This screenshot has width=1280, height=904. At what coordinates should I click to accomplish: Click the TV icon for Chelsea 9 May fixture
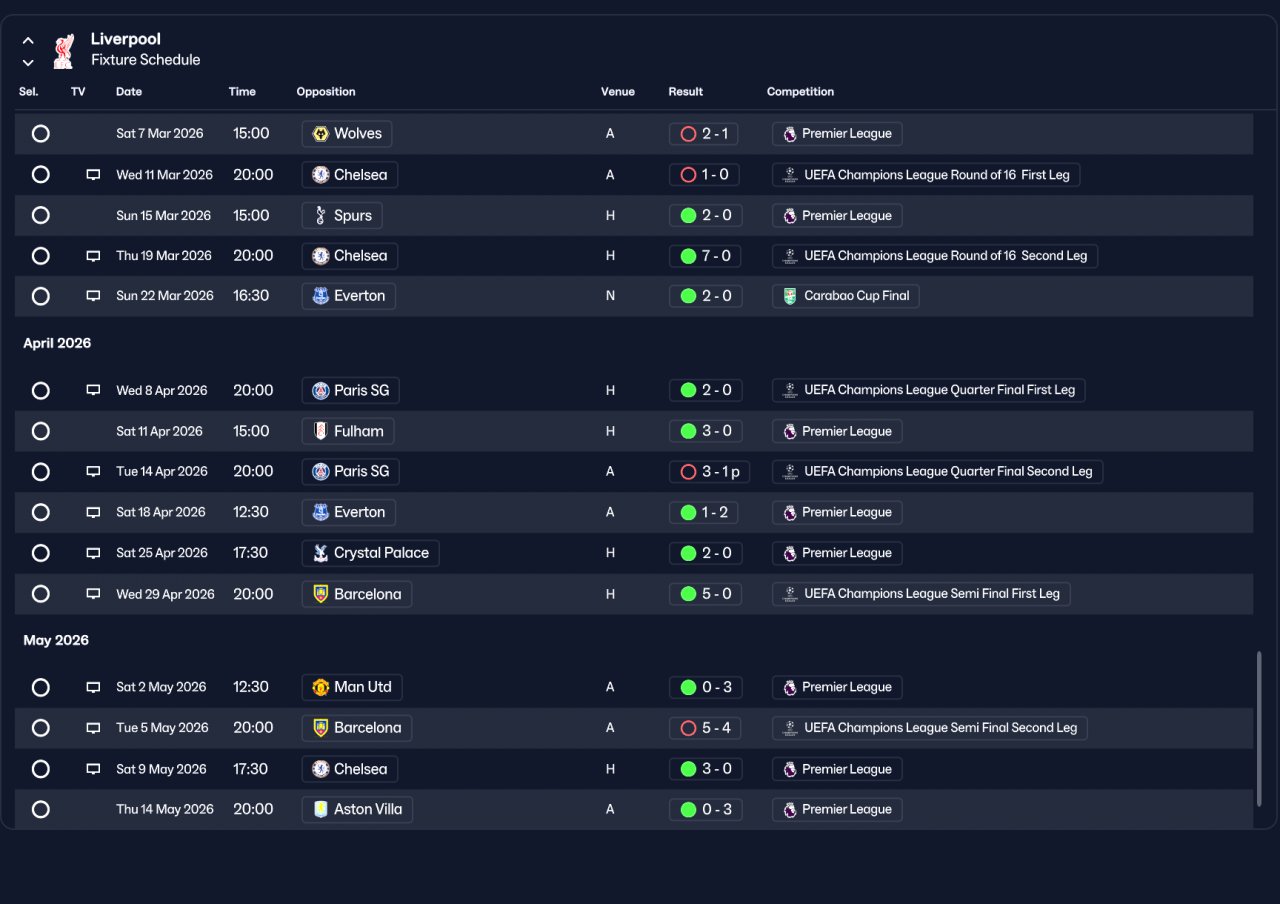coord(93,769)
